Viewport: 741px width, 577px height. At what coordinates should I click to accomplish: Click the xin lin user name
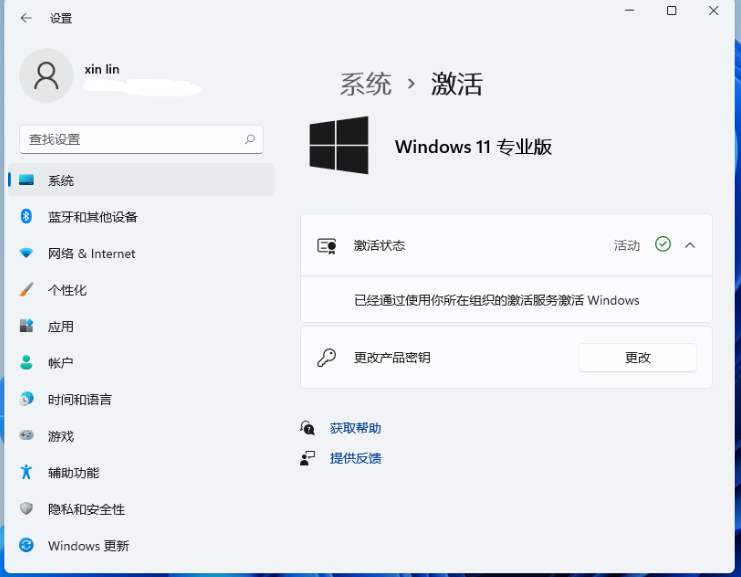pyautogui.click(x=102, y=69)
